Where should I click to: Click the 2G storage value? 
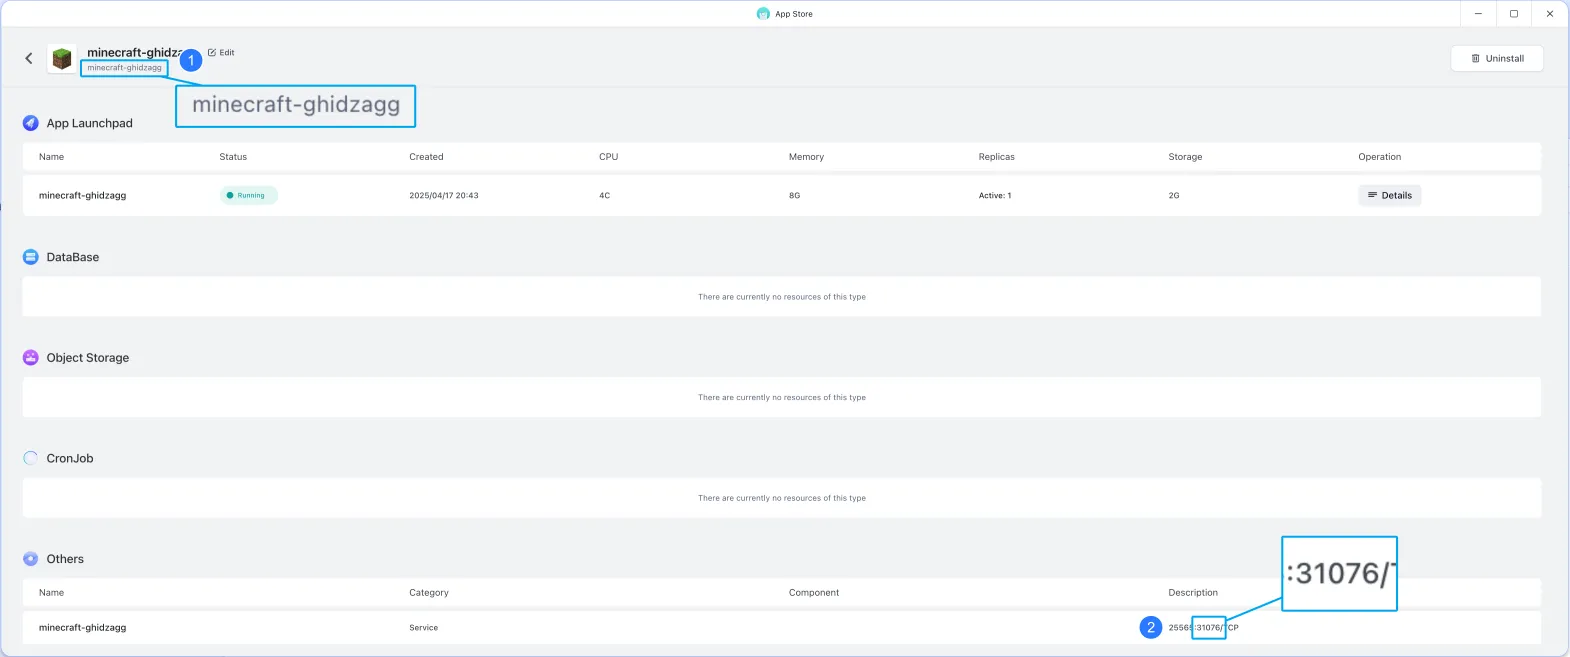pyautogui.click(x=1174, y=195)
